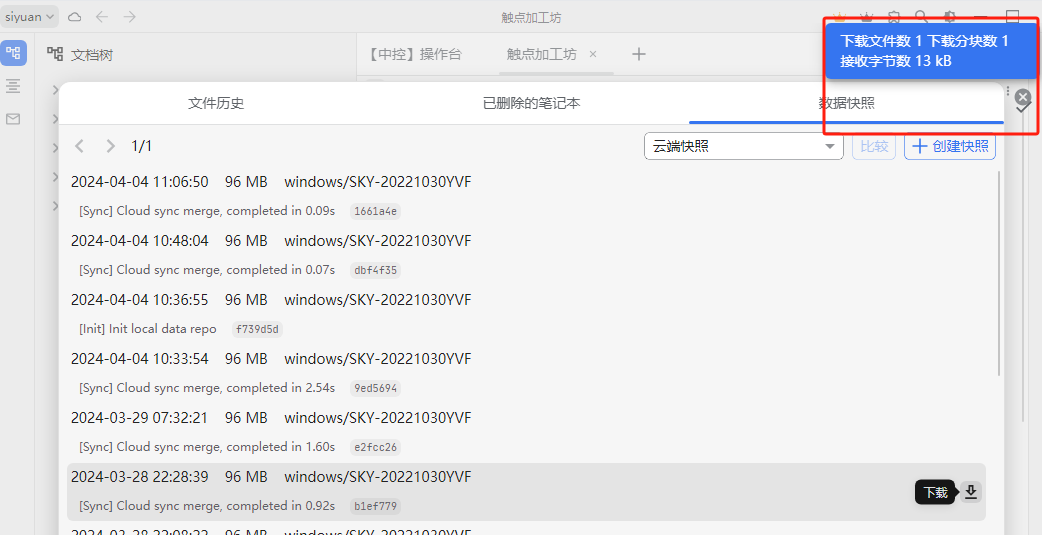Click the Init local data repo message
1042x535 pixels.
click(x=148, y=329)
